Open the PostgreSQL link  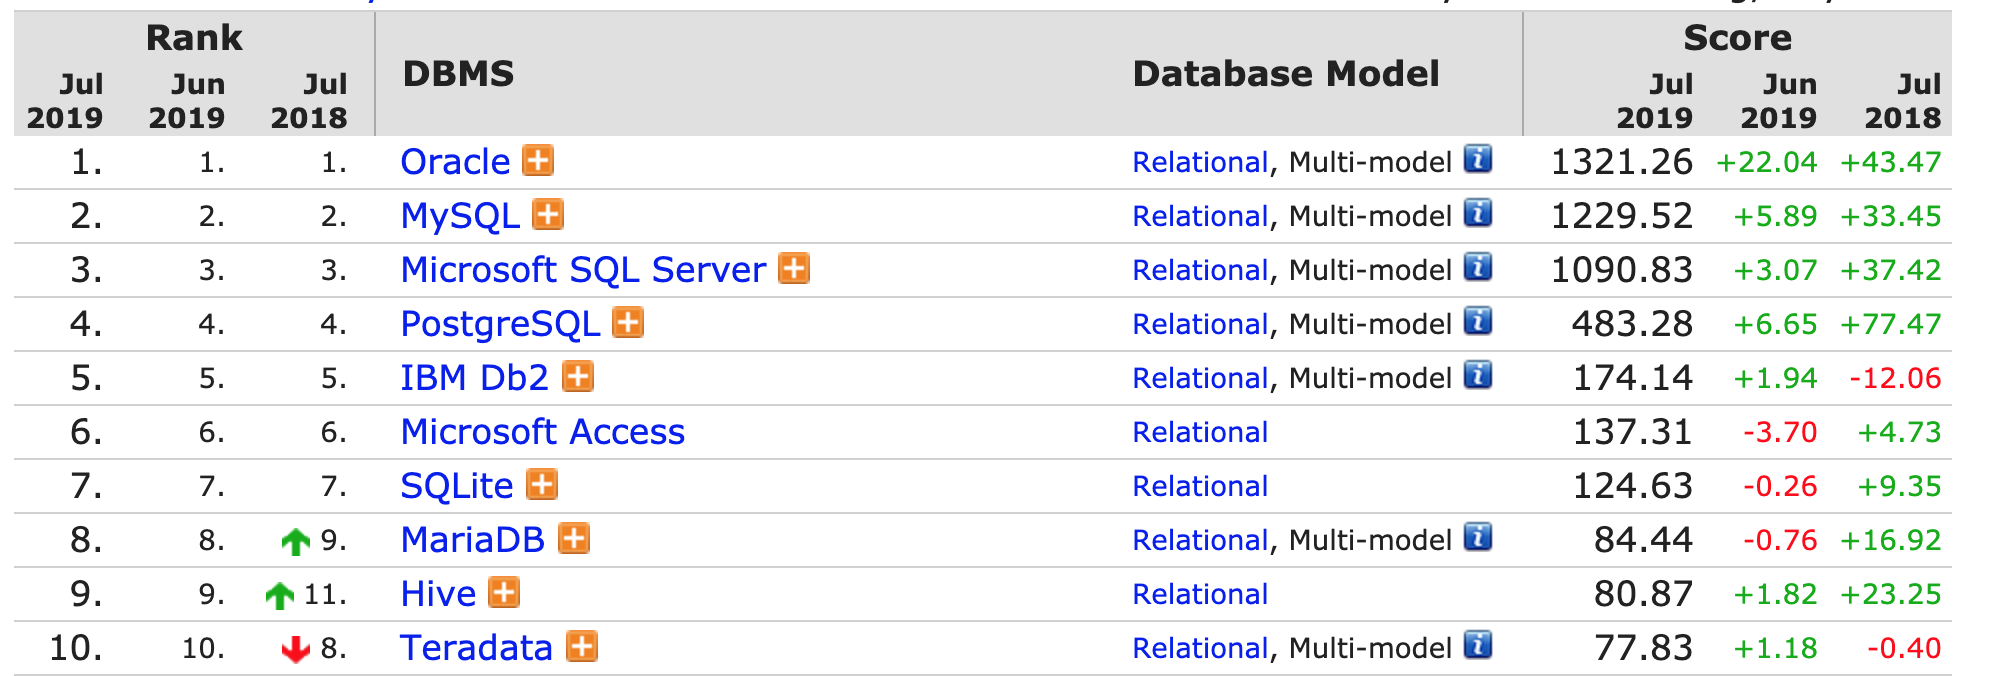click(x=500, y=323)
